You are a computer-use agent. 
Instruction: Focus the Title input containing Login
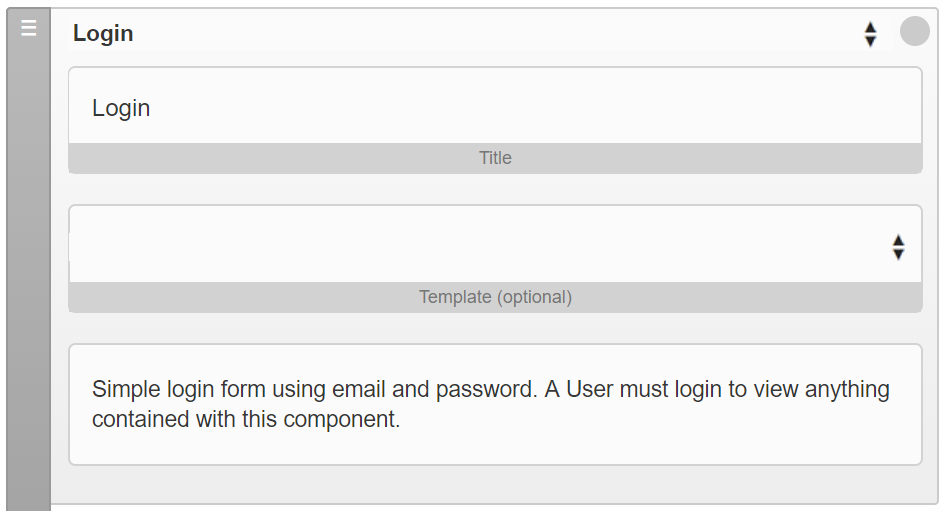pos(495,107)
